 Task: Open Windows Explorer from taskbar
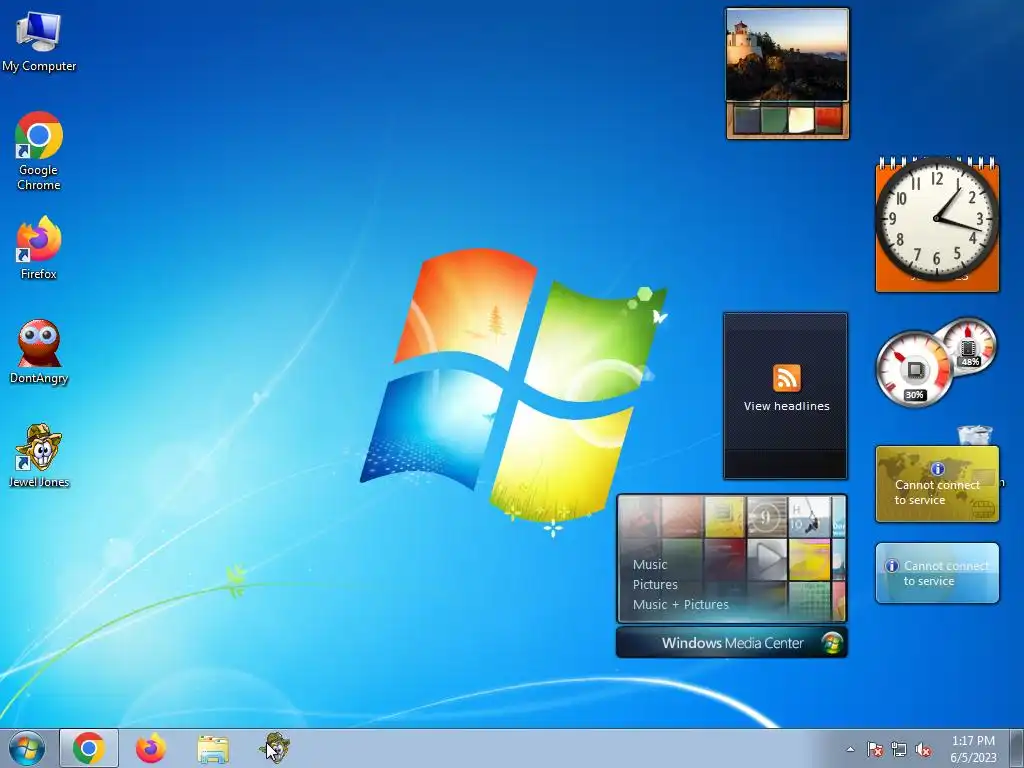(x=213, y=749)
